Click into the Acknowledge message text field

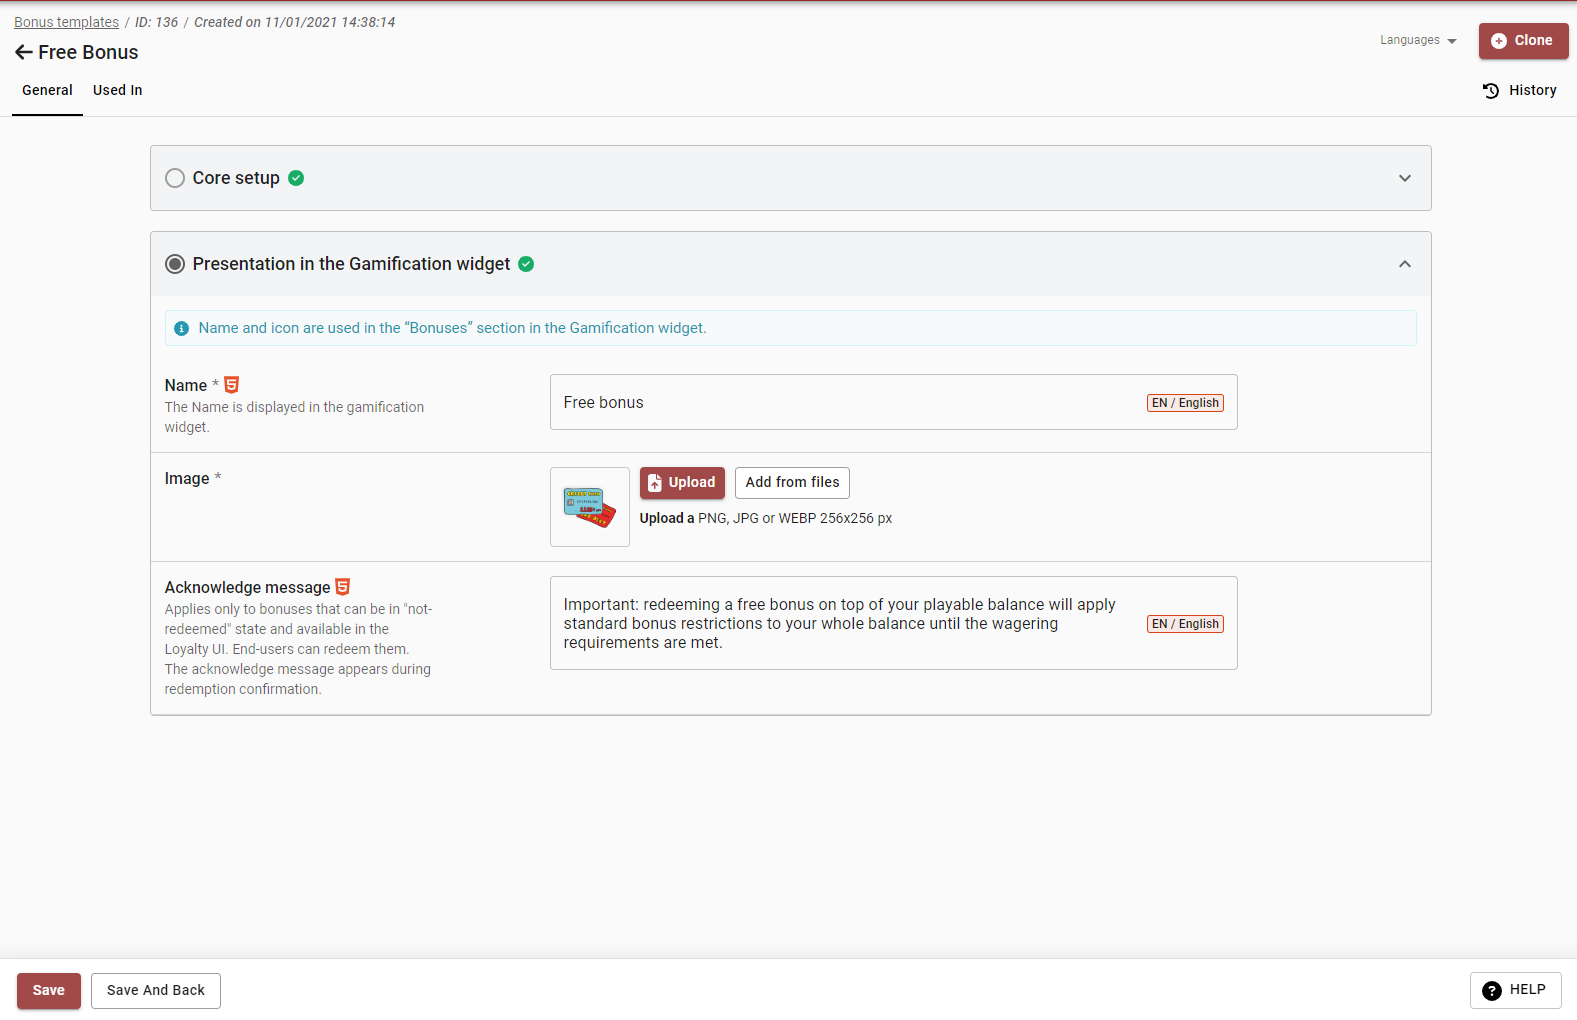(x=840, y=623)
